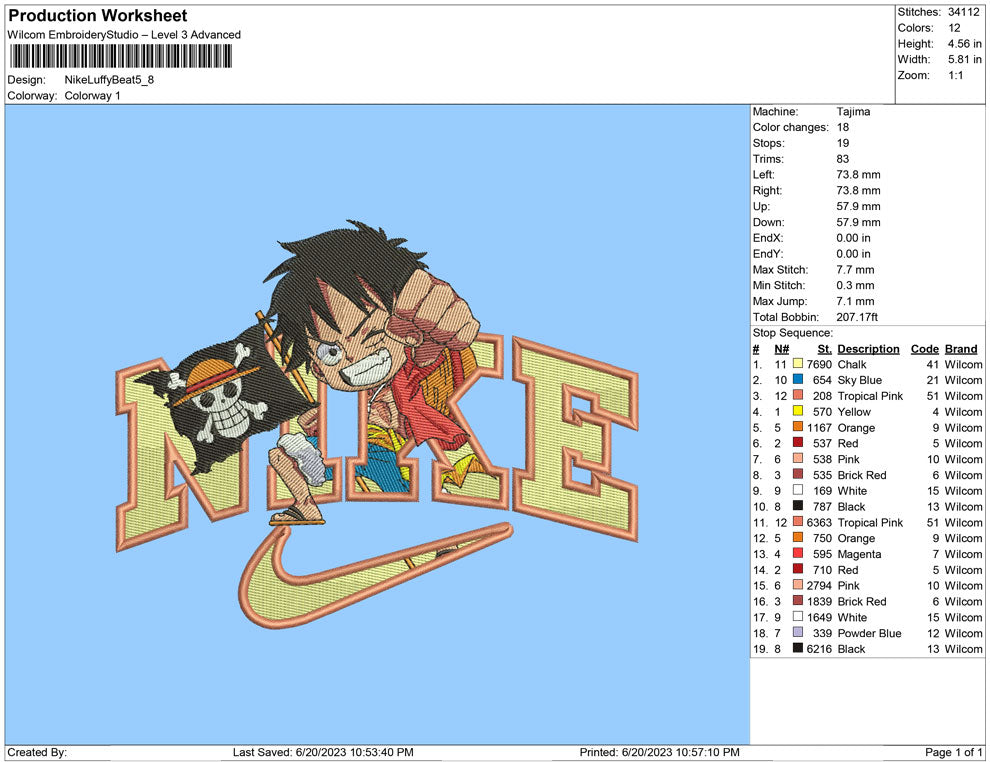990x762 pixels.
Task: Click the Max Jump value 7.1 mm
Action: 856,301
